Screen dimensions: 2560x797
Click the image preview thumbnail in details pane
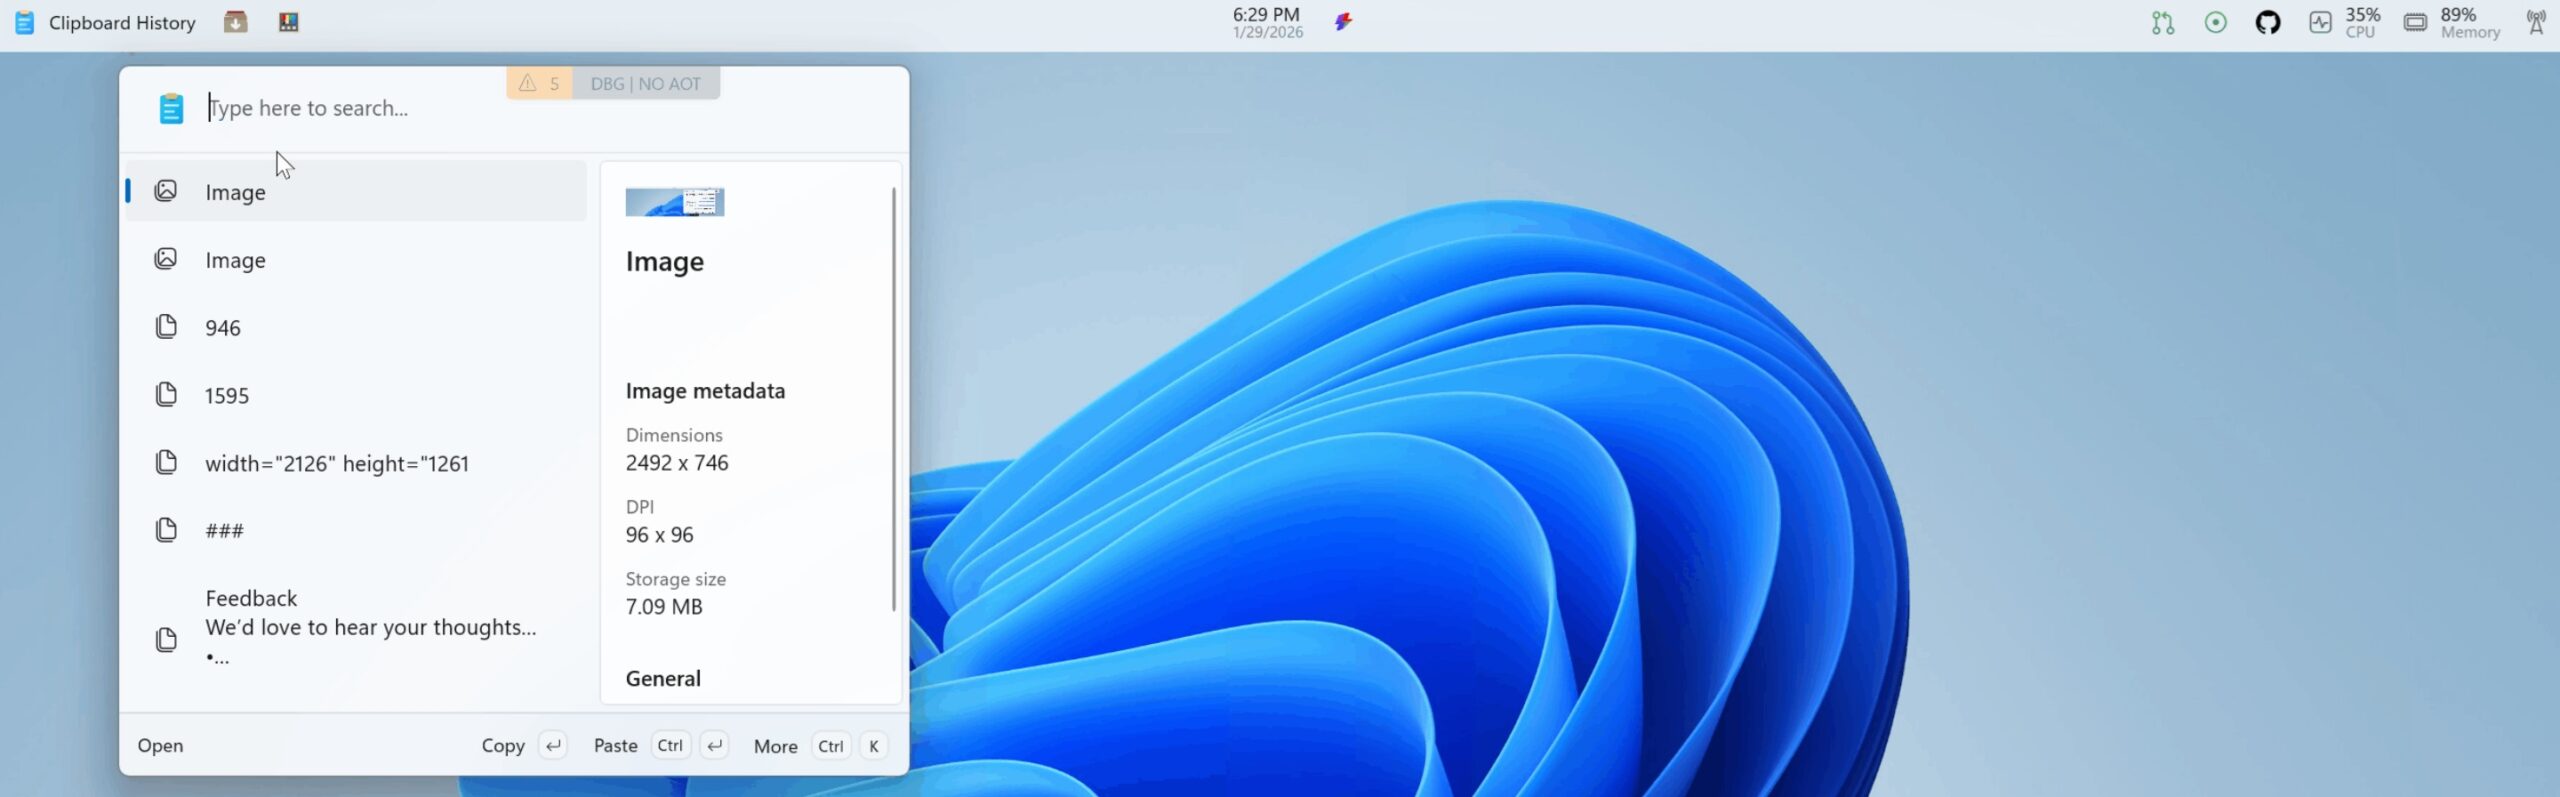674,202
